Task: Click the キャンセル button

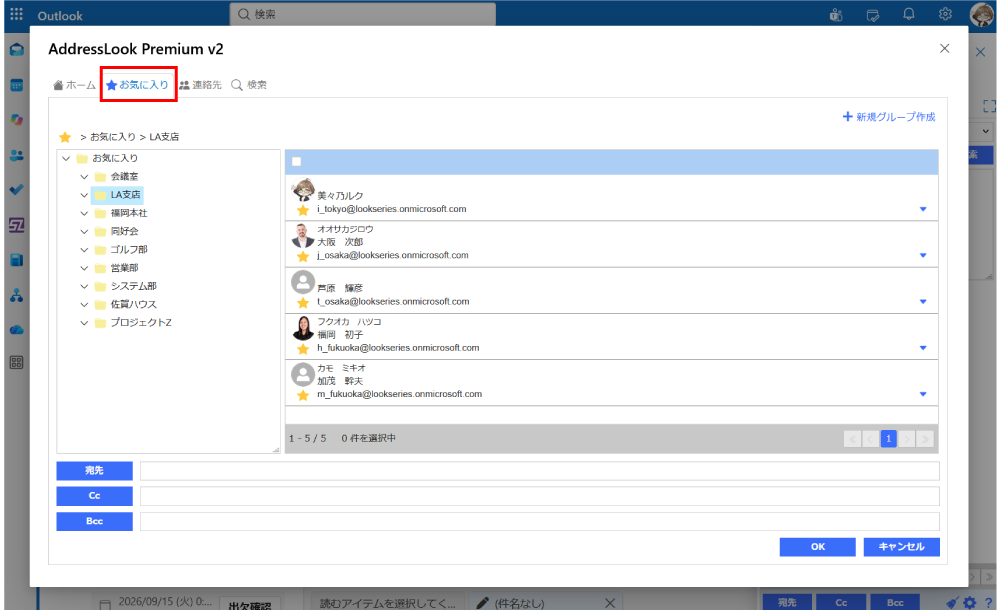Action: [x=902, y=547]
